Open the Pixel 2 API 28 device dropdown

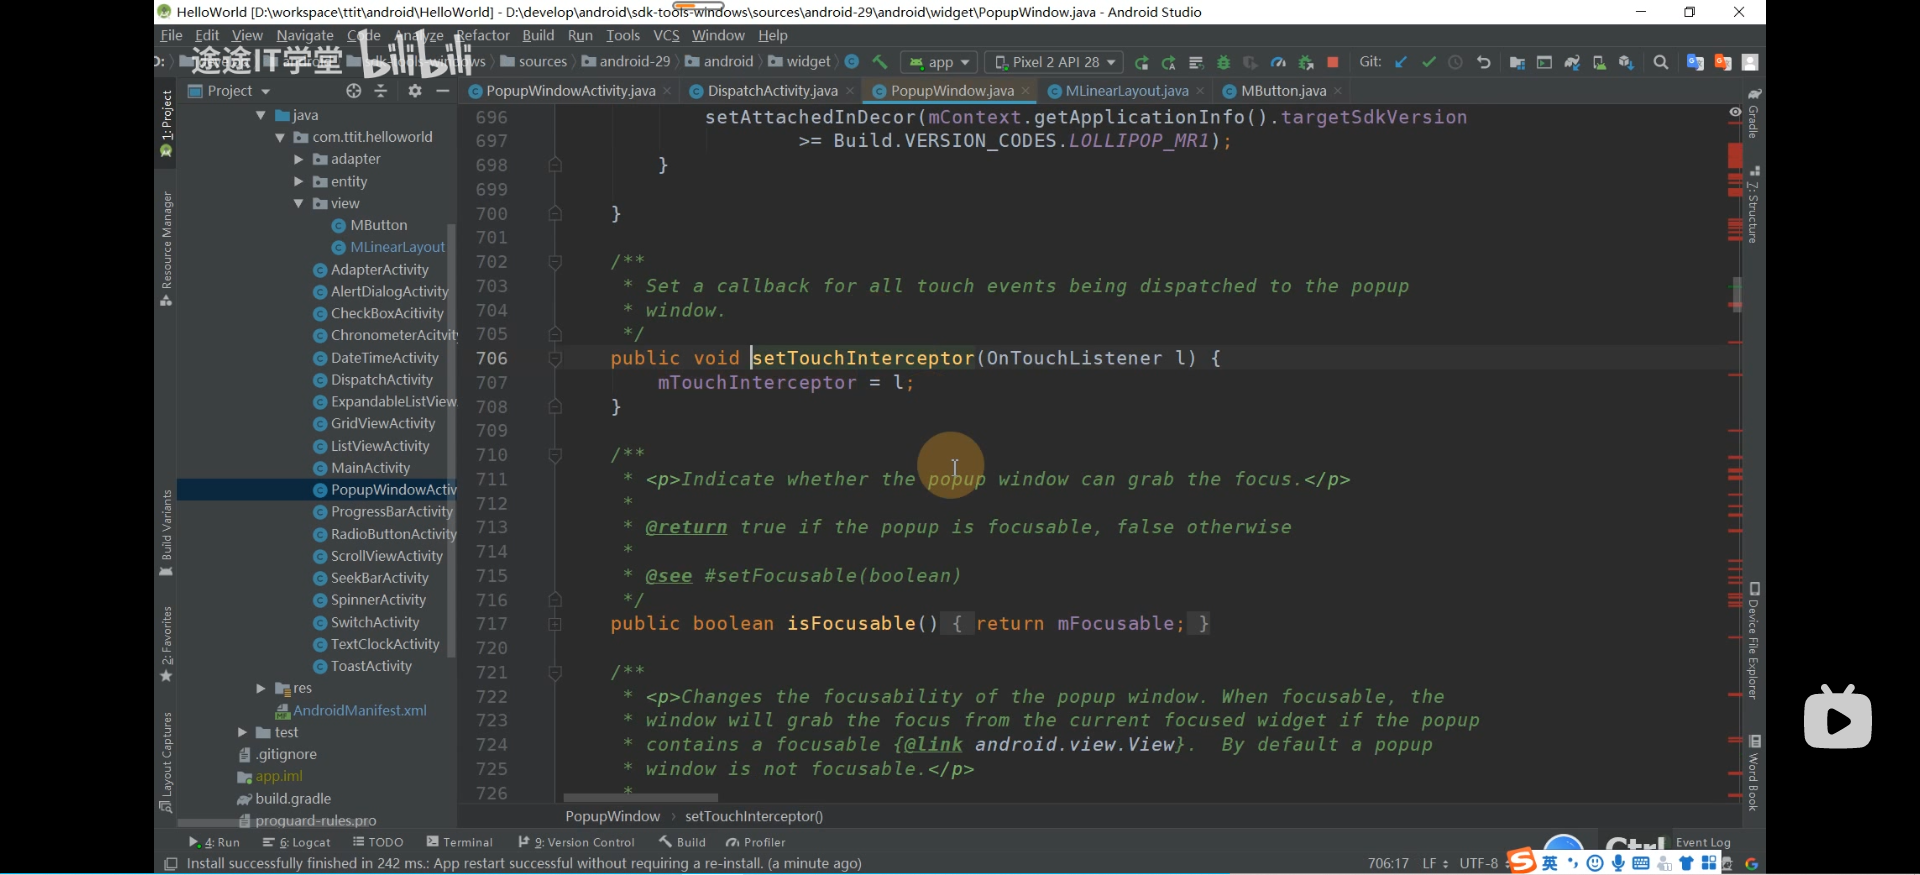click(1054, 62)
